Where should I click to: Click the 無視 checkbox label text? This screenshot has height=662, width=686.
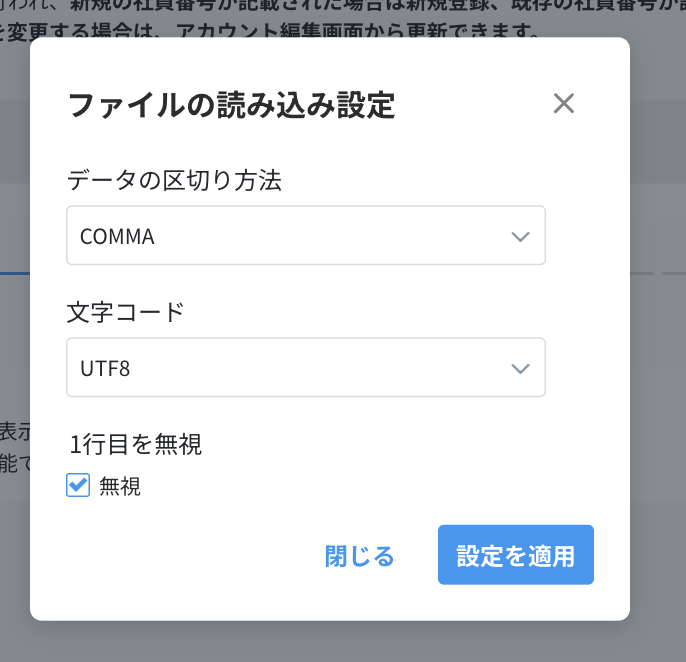[x=120, y=487]
